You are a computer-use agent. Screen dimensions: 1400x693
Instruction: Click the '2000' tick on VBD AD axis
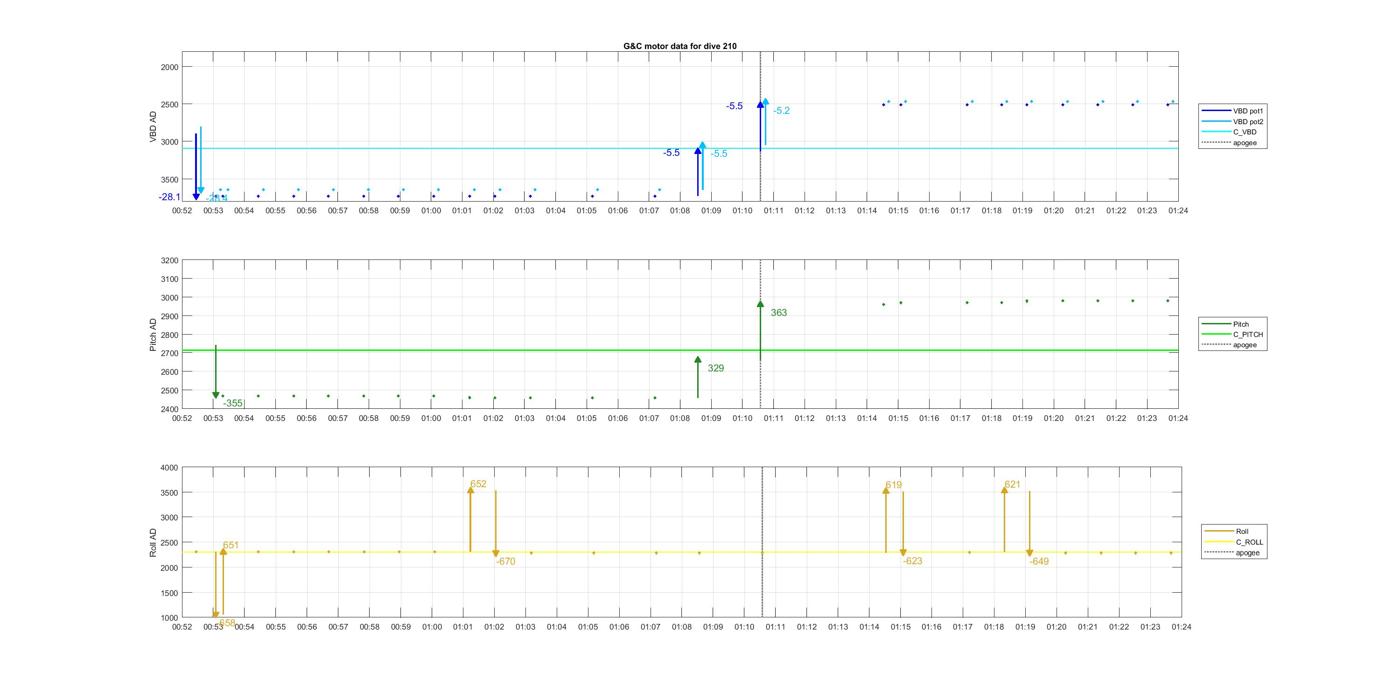coord(169,67)
